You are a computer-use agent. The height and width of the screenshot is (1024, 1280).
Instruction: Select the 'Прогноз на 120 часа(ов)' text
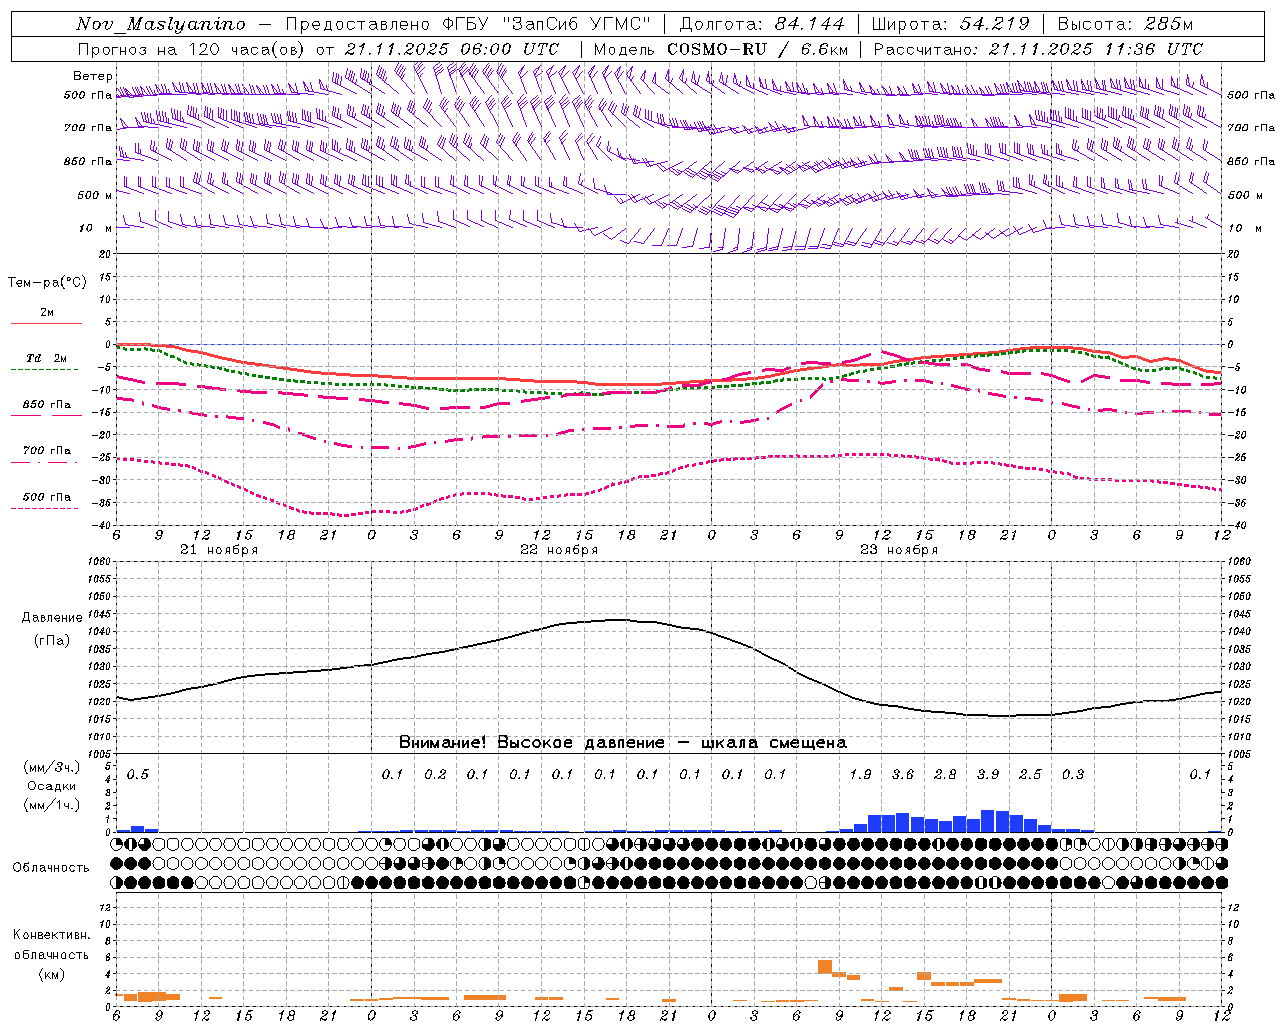click(192, 49)
